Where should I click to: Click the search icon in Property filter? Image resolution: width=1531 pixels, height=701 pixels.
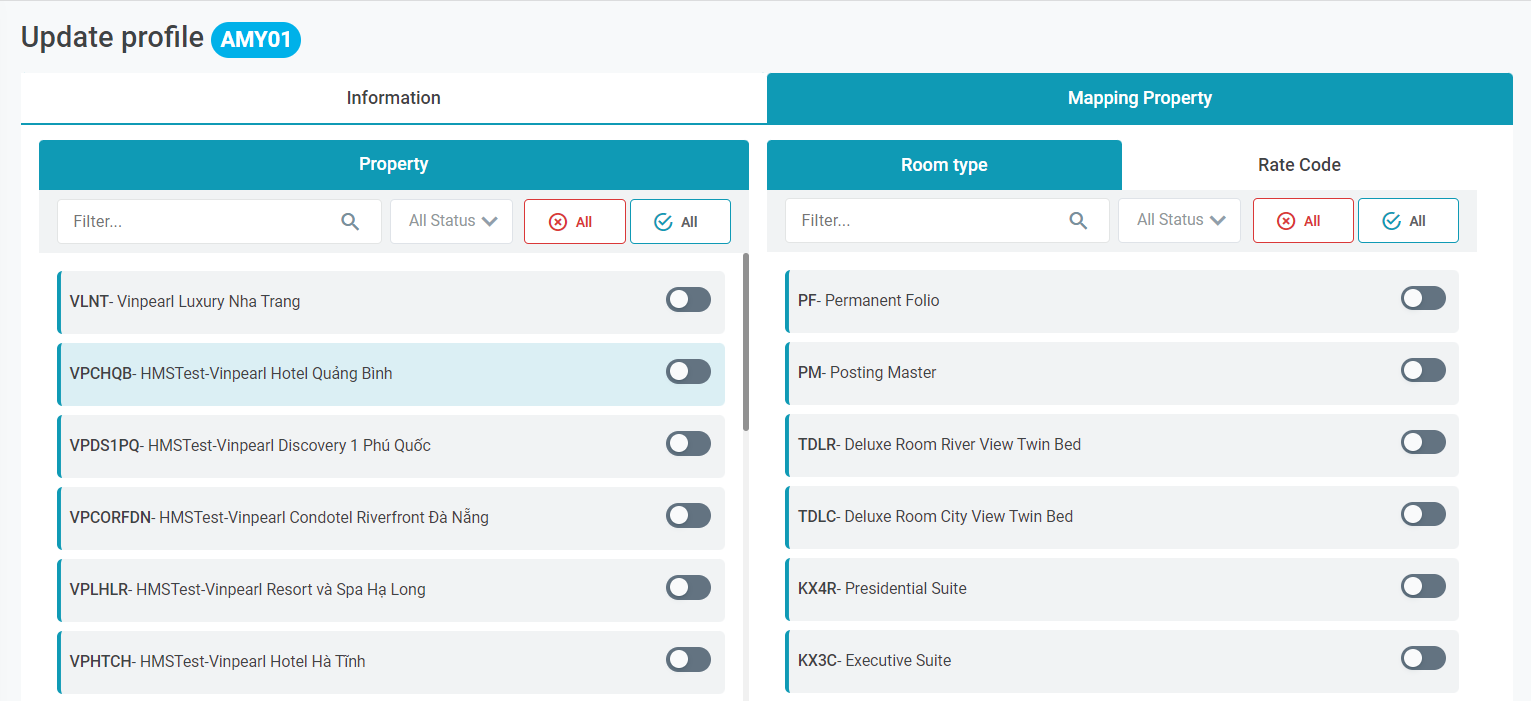(x=350, y=222)
